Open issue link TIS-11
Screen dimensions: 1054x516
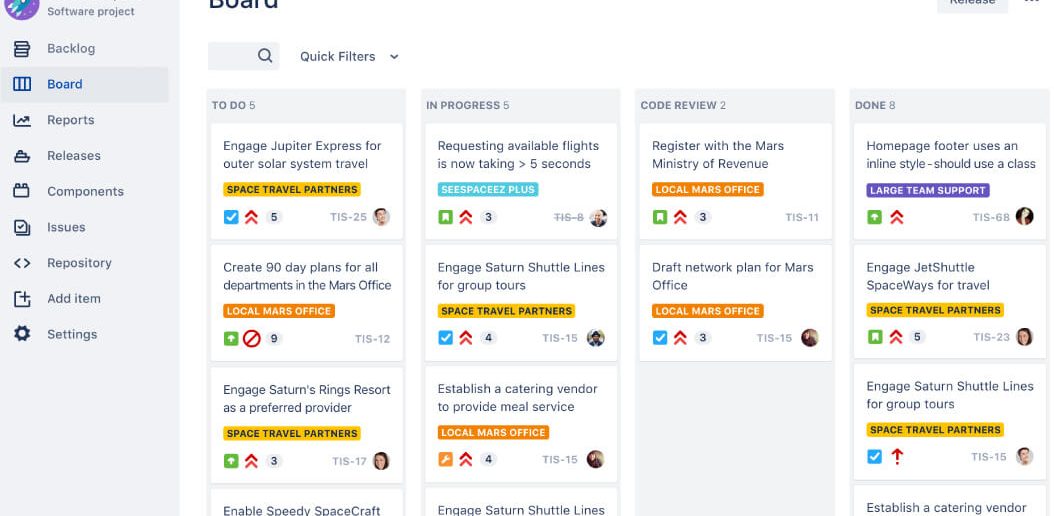801,217
